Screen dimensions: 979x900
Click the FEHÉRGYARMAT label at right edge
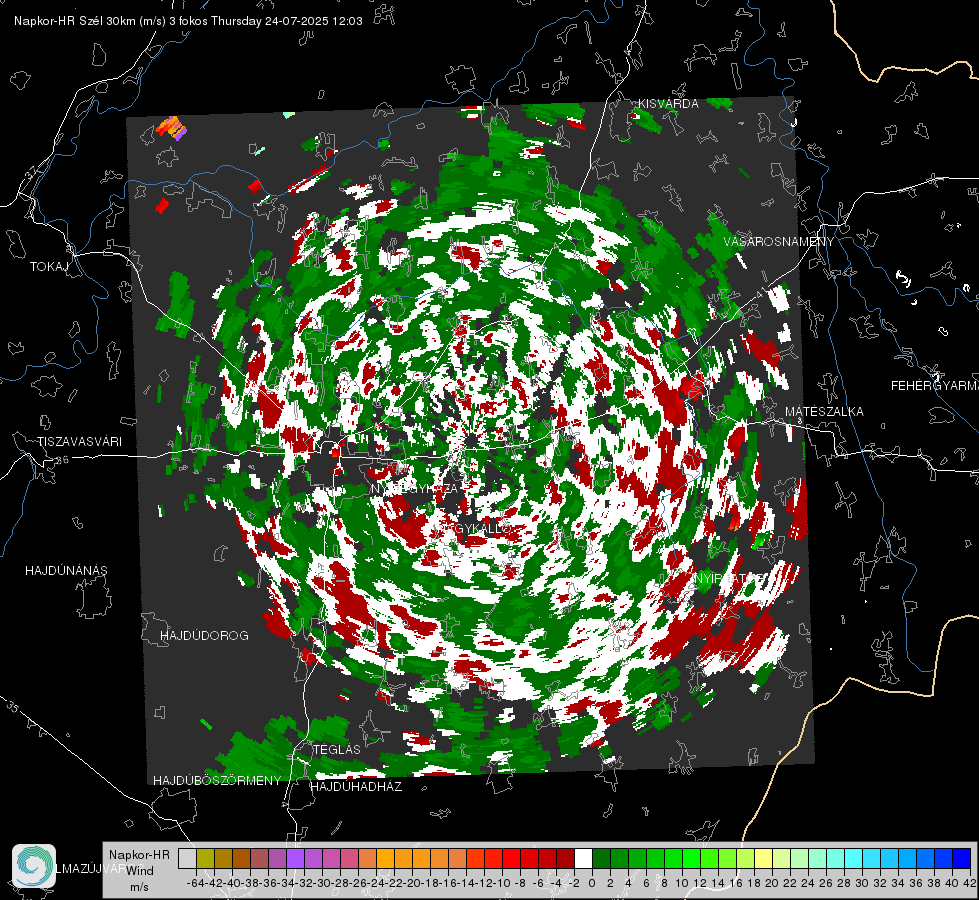pyautogui.click(x=934, y=386)
